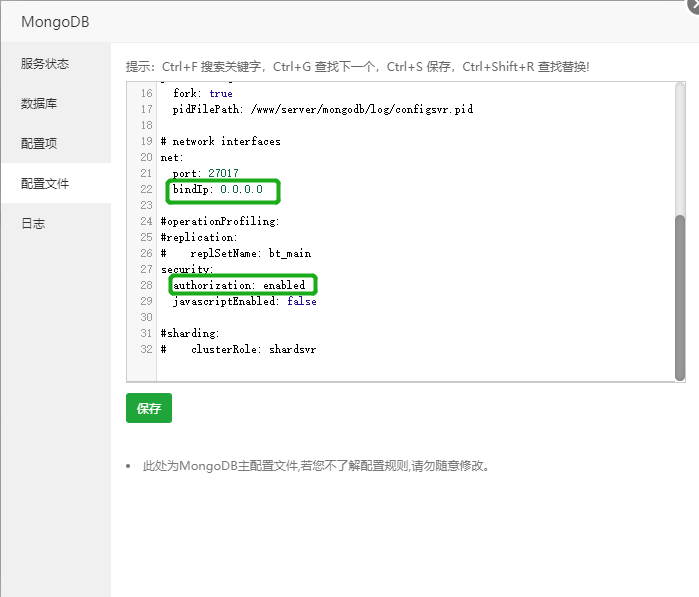Viewport: 699px width, 597px height.
Task: Click line number 28 in gutter
Action: [x=146, y=285]
